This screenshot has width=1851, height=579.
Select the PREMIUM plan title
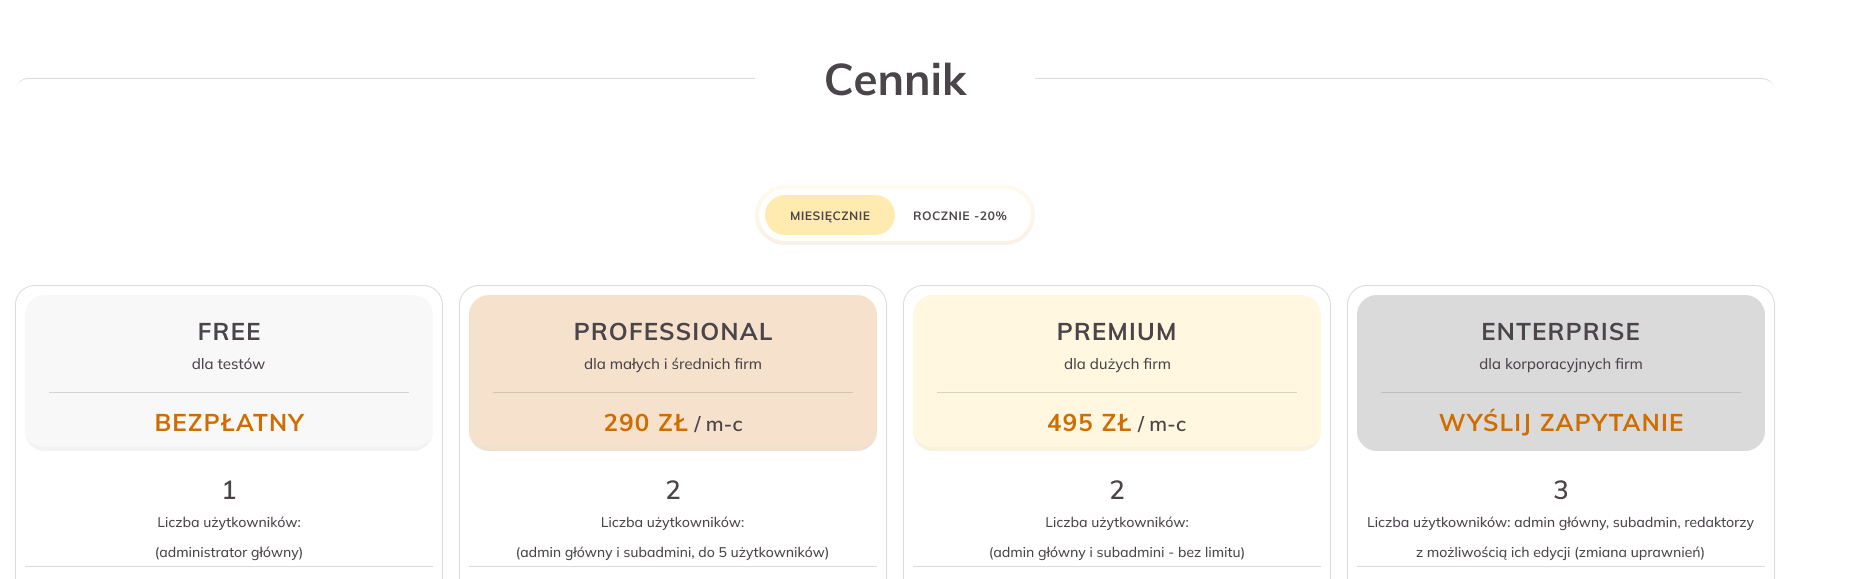point(1117,332)
